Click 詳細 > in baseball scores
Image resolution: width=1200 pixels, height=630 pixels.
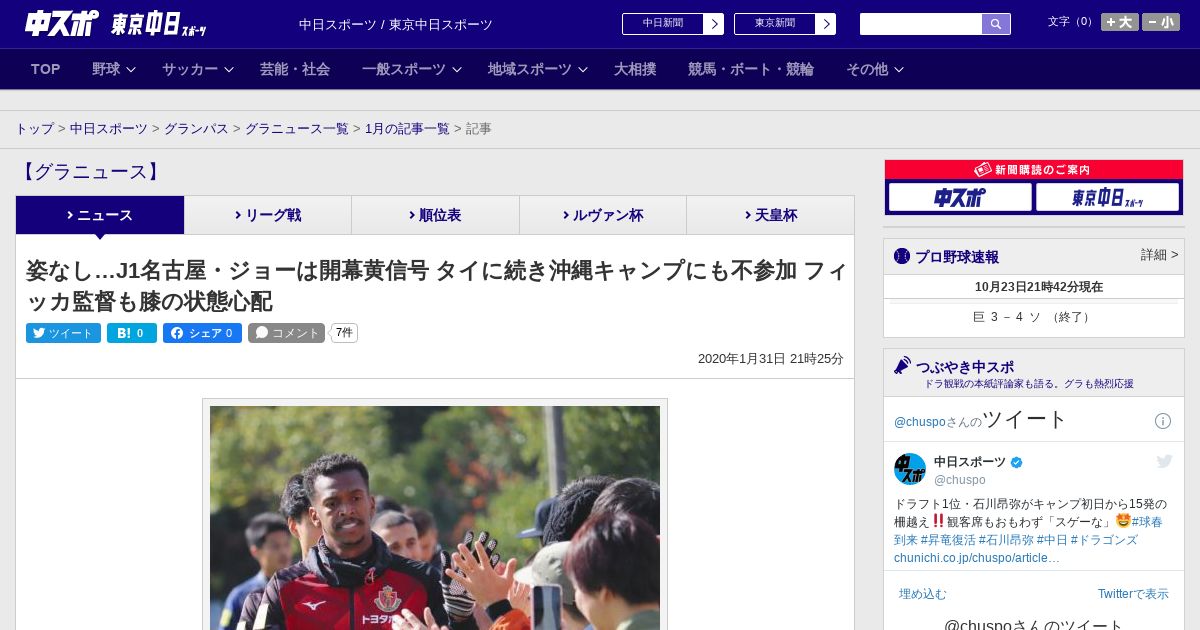[x=1159, y=255]
